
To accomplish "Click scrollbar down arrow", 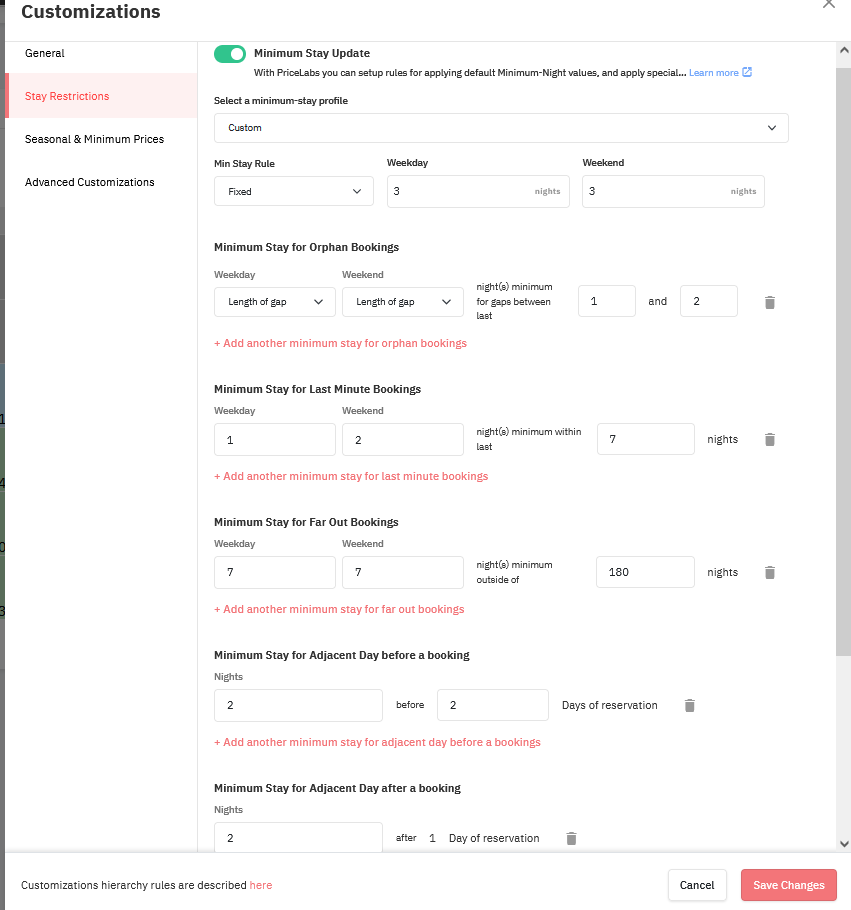I will (x=844, y=844).
